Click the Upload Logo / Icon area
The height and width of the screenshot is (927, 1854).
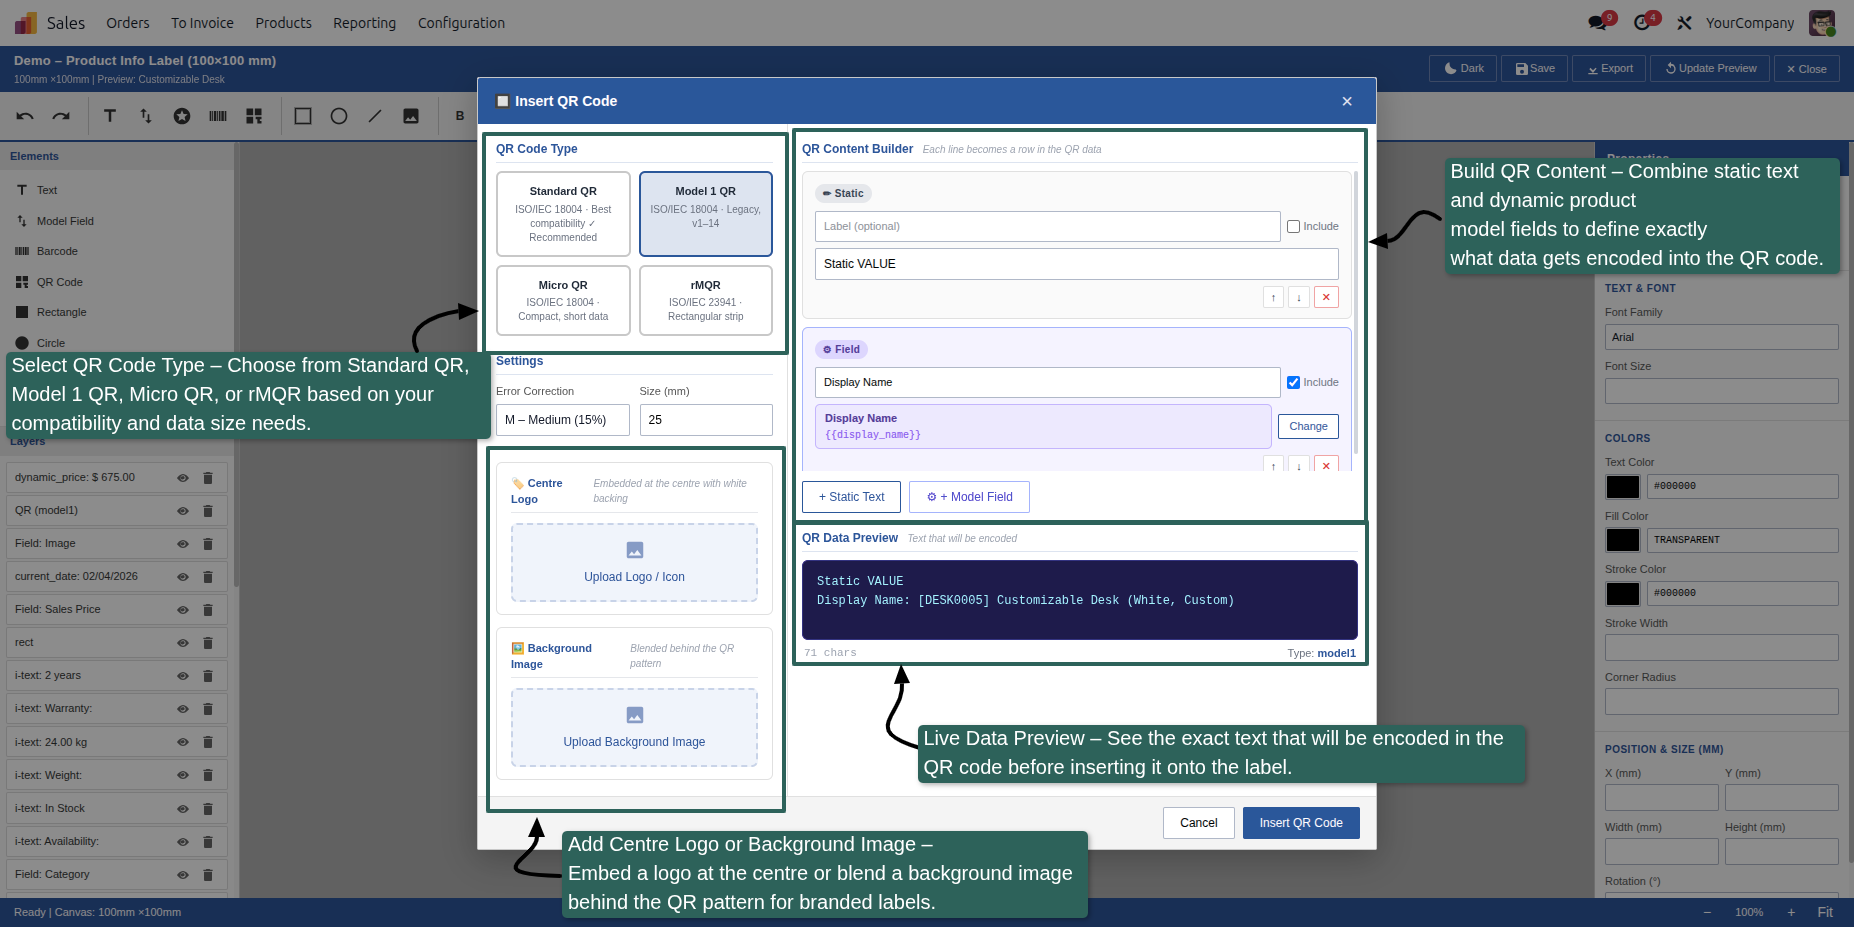[634, 563]
